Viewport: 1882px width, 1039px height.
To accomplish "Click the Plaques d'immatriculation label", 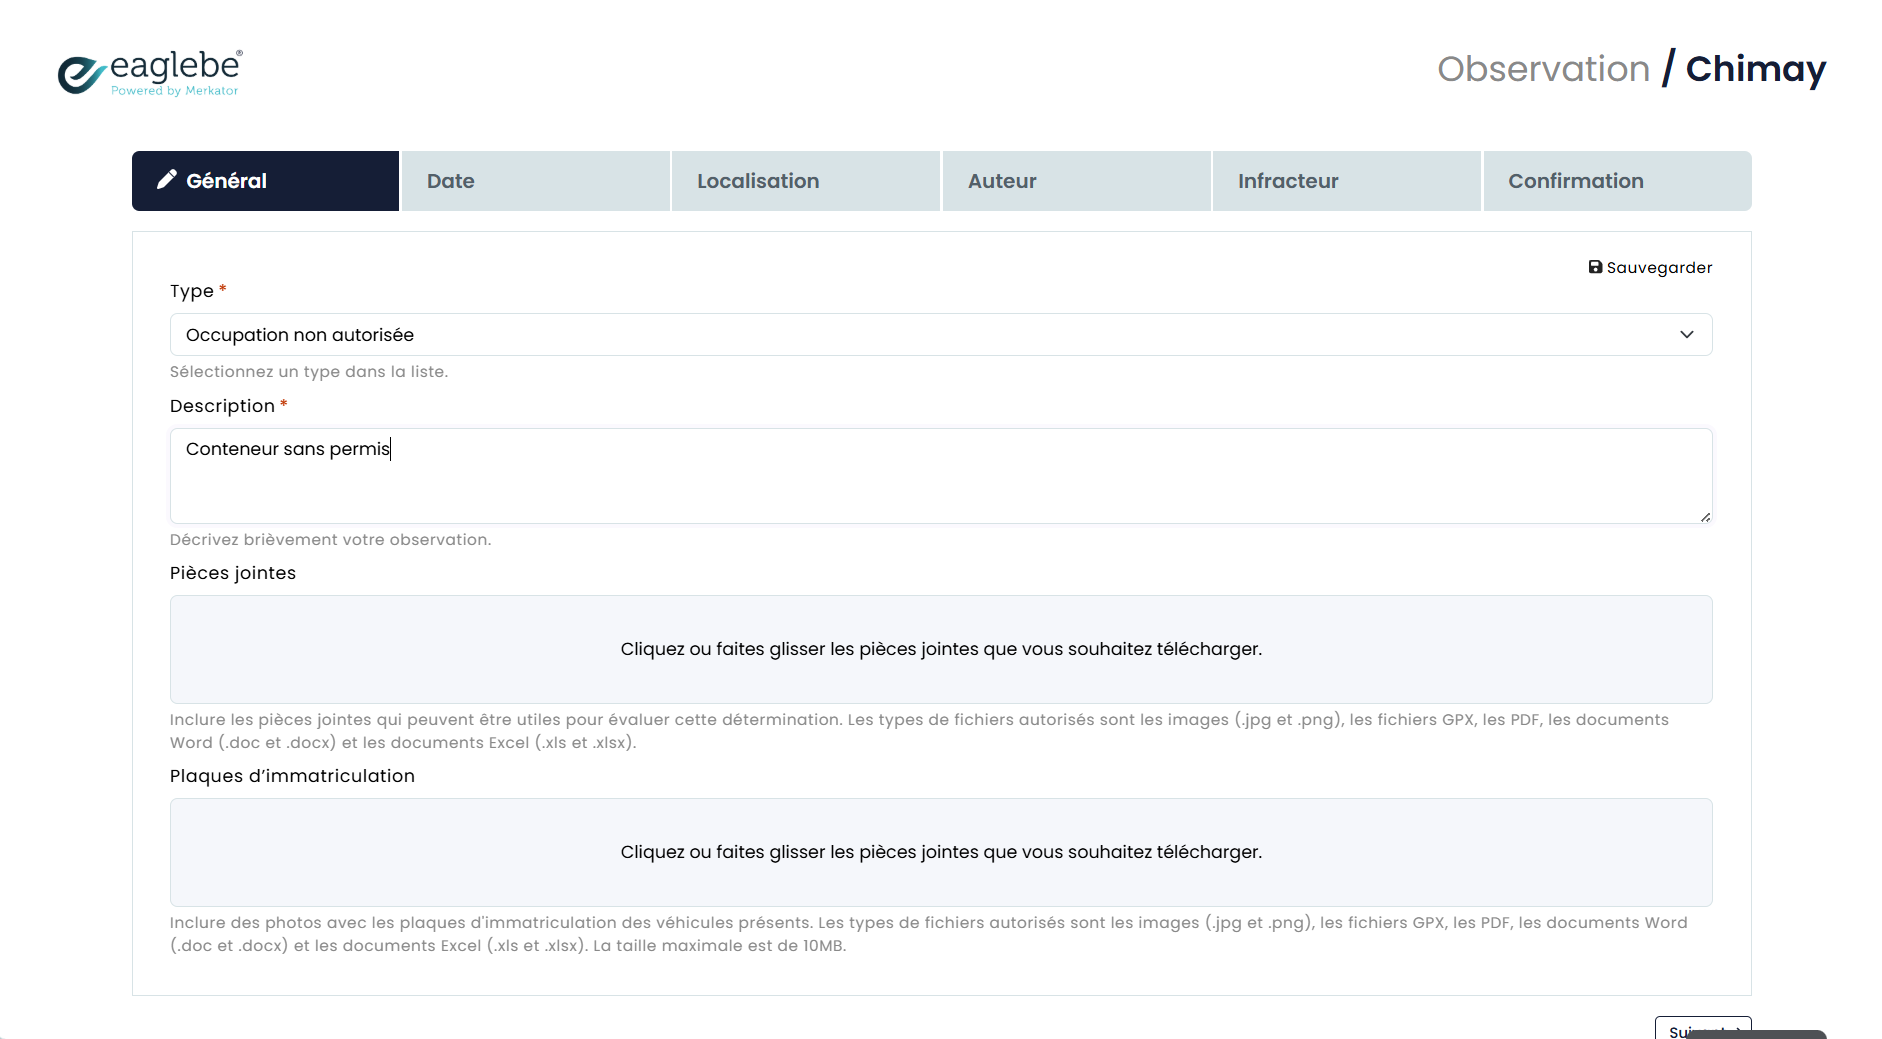I will coord(292,776).
